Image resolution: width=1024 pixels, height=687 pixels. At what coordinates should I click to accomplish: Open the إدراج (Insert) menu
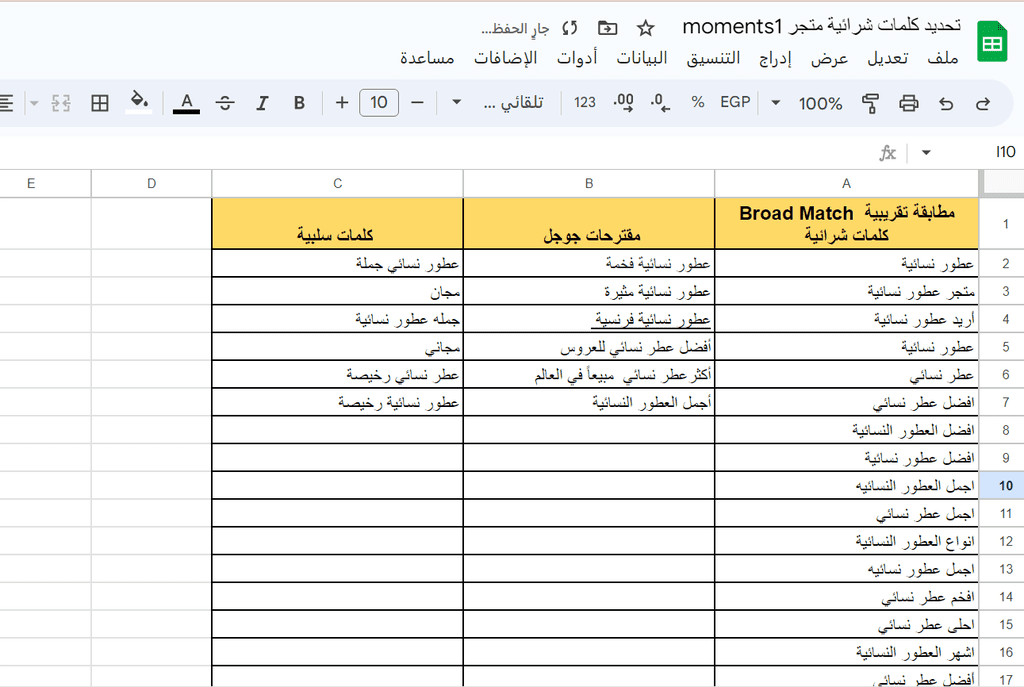pyautogui.click(x=775, y=58)
